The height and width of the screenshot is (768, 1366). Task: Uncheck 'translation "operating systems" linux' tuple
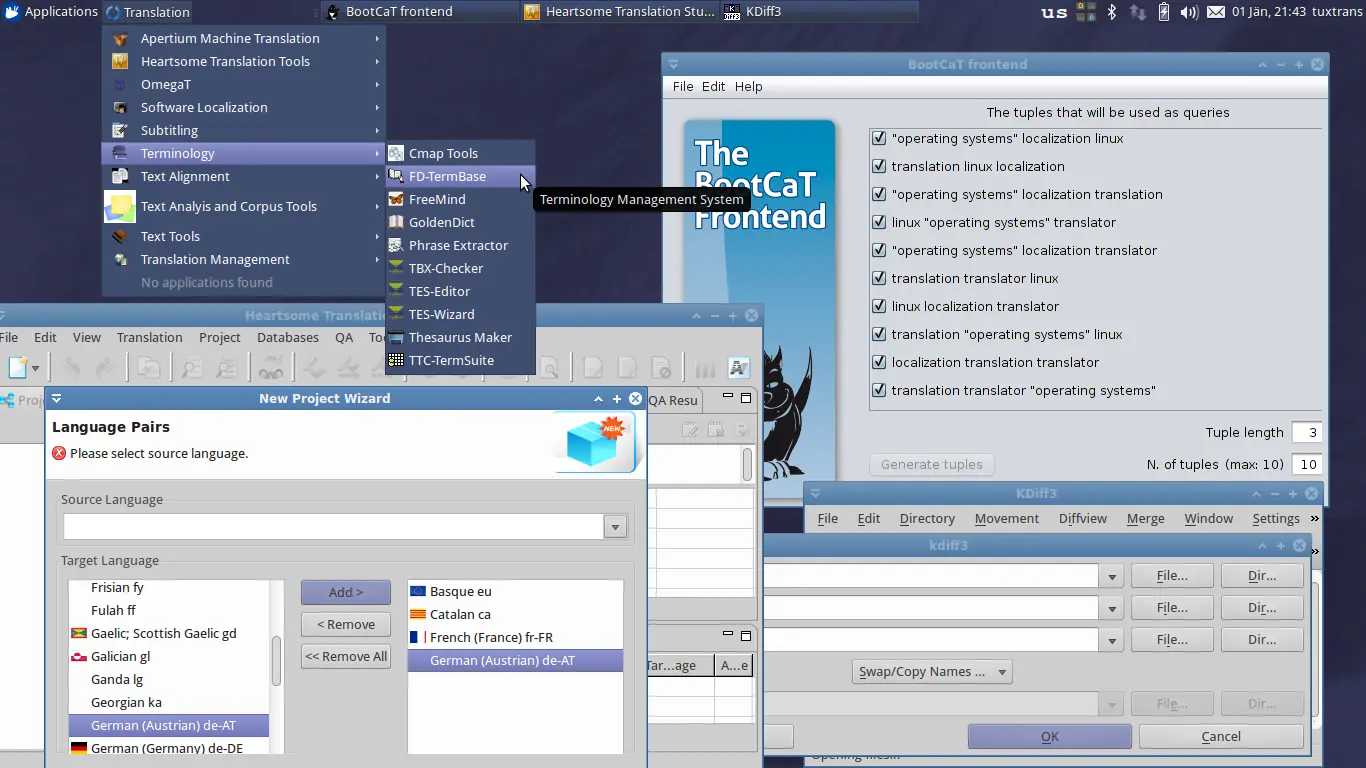(x=879, y=334)
